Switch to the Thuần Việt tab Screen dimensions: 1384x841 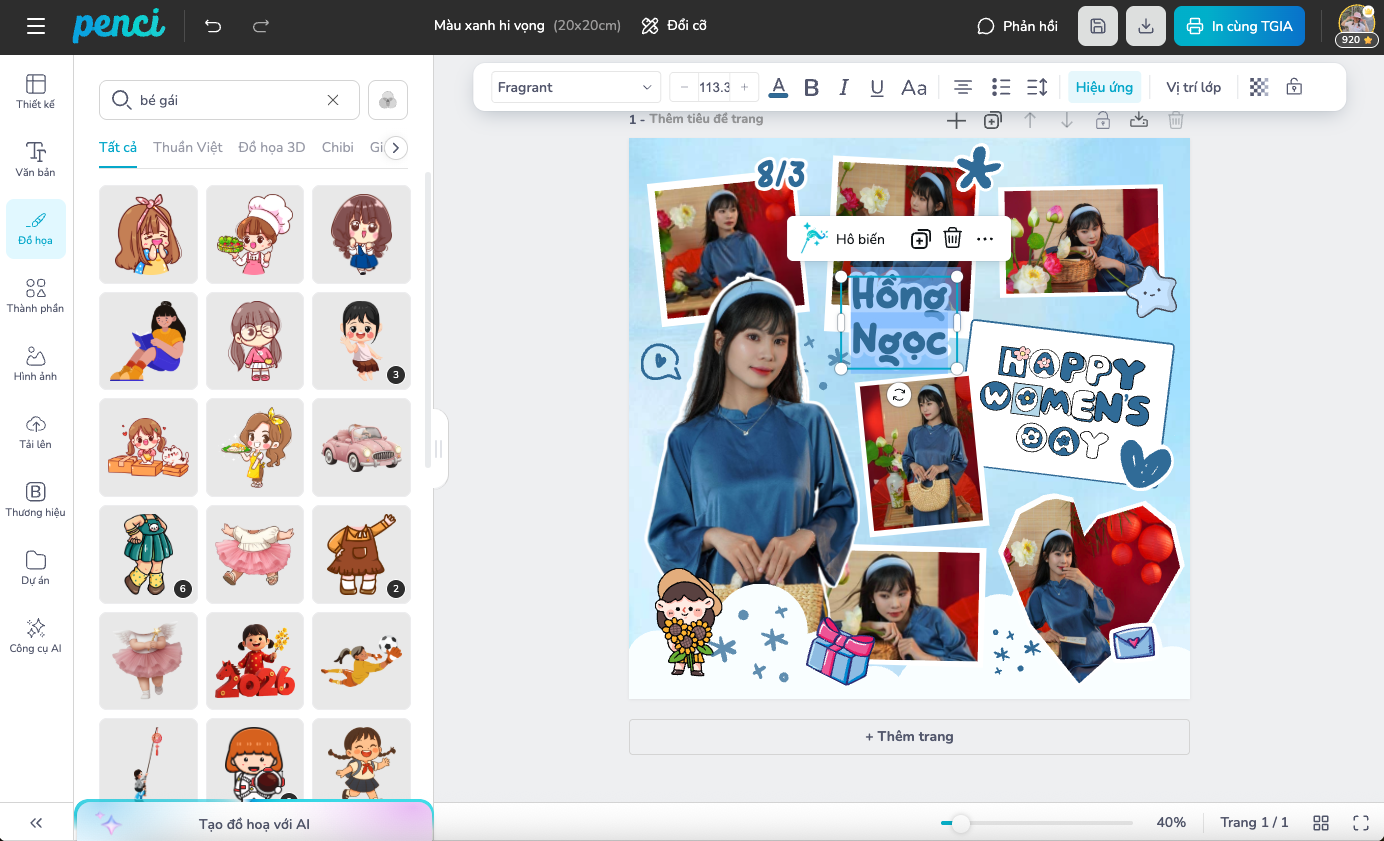point(188,147)
